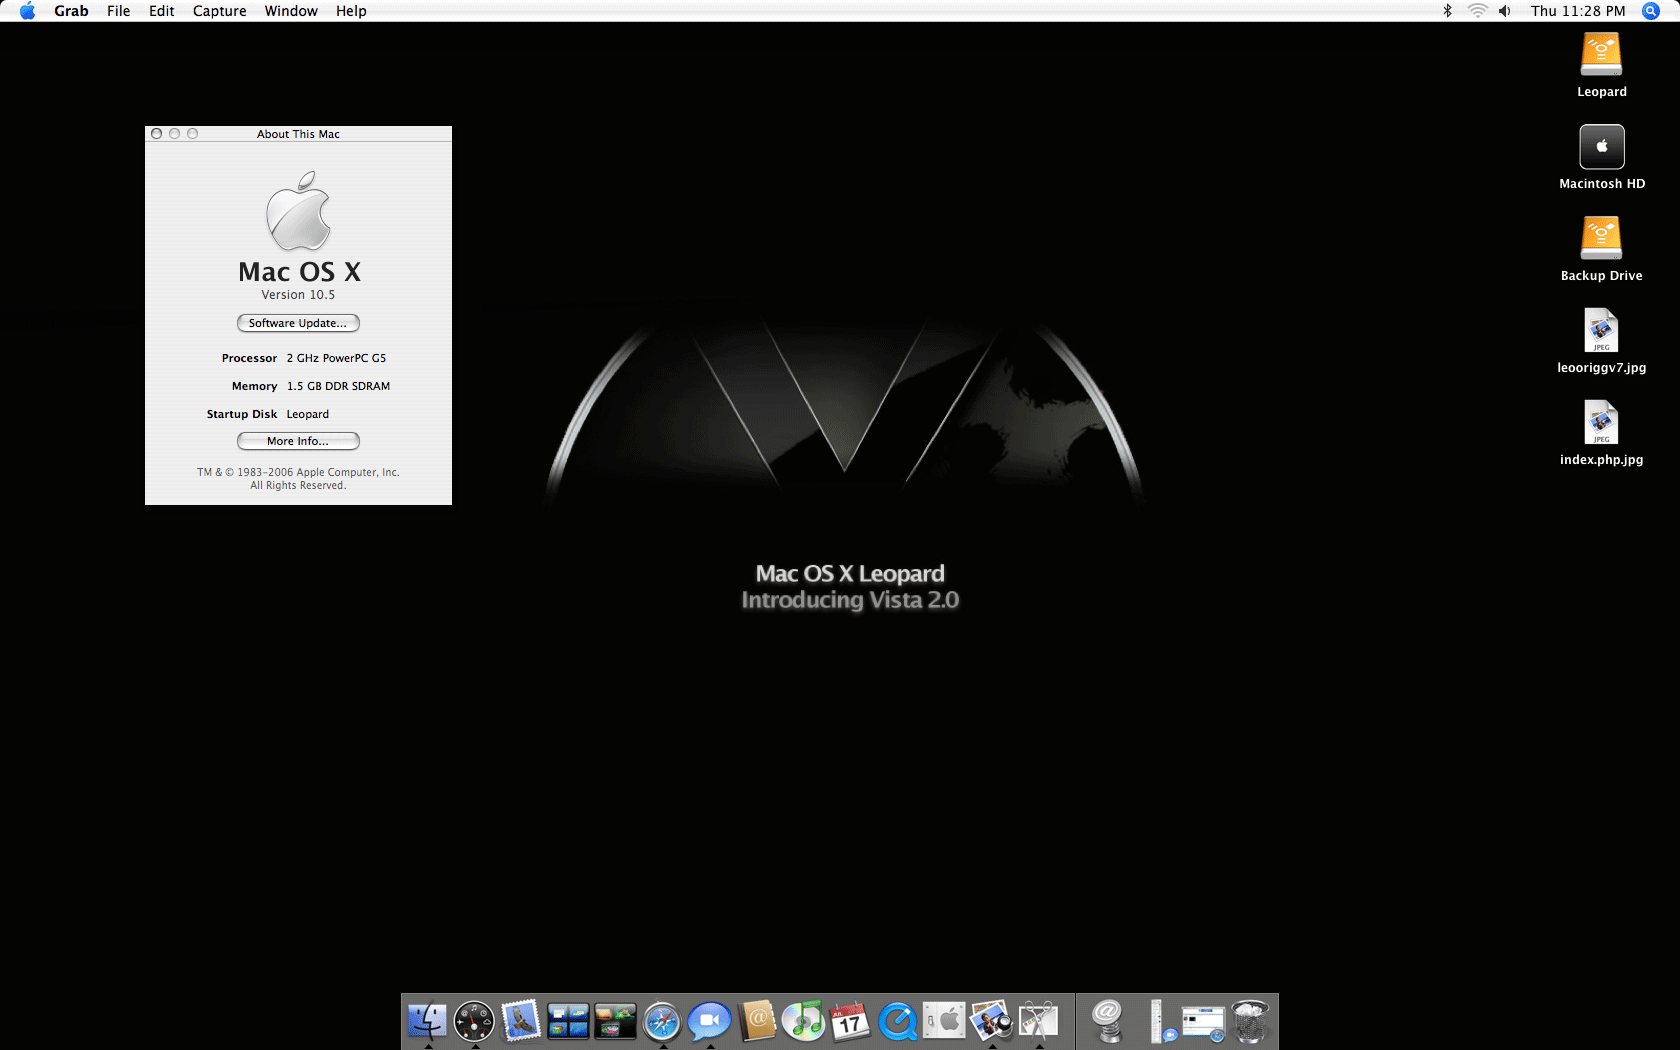
Task: Click the Grab scissors icon in dock
Action: (1038, 1021)
